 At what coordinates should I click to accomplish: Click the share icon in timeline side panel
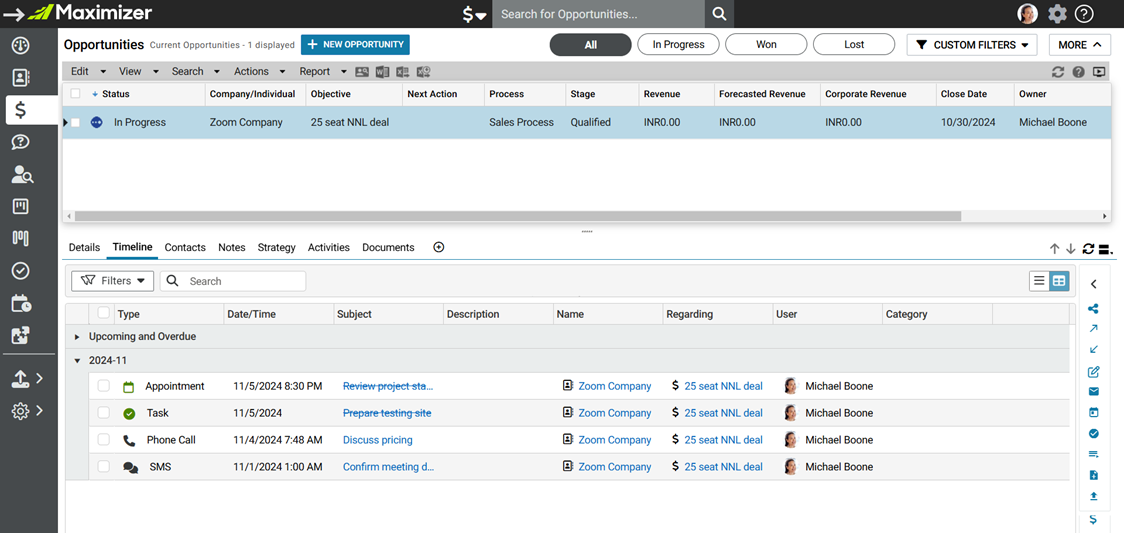point(1093,309)
